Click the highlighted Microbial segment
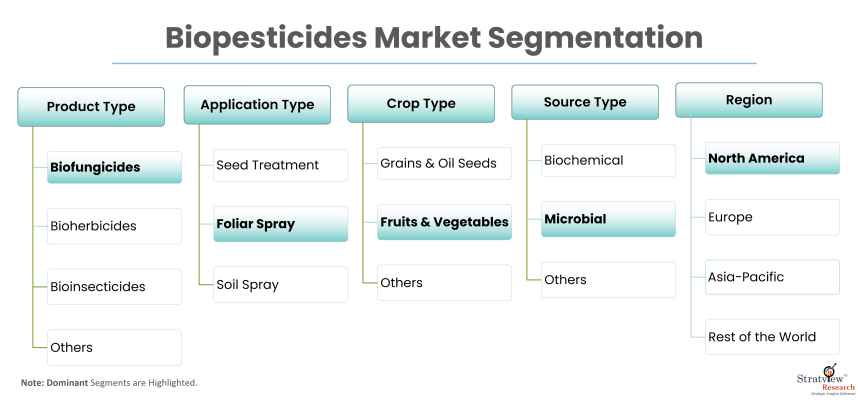The width and height of the screenshot is (858, 410). pos(608,219)
